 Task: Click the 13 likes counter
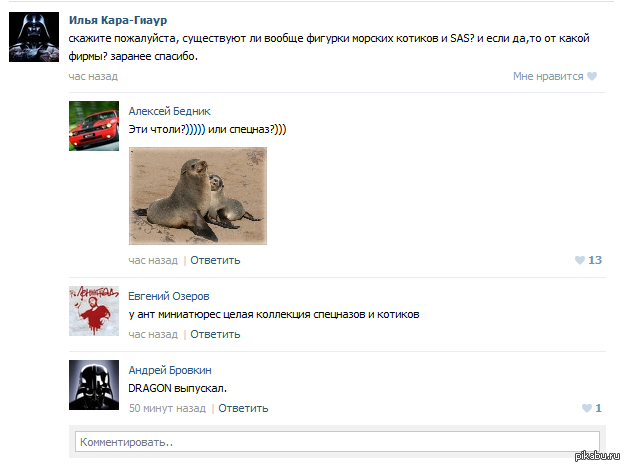tap(595, 260)
